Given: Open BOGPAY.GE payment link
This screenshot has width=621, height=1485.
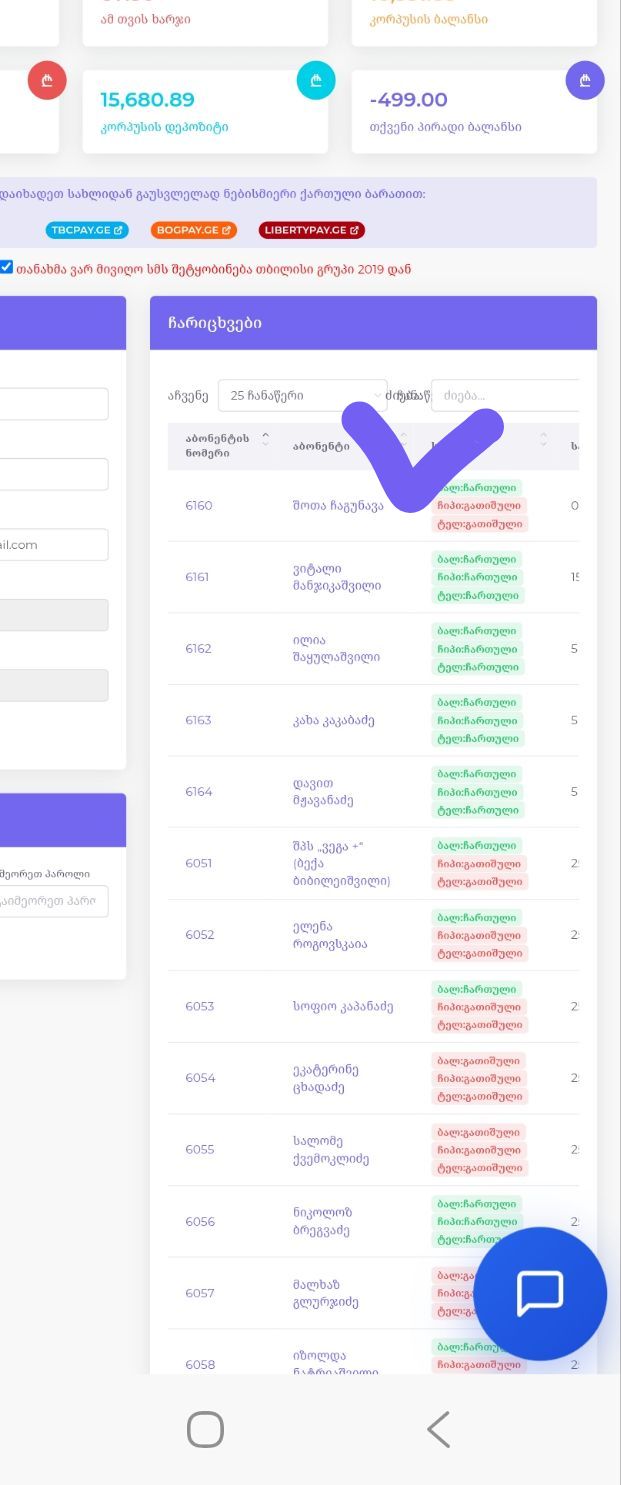Looking at the screenshot, I should click(x=194, y=230).
